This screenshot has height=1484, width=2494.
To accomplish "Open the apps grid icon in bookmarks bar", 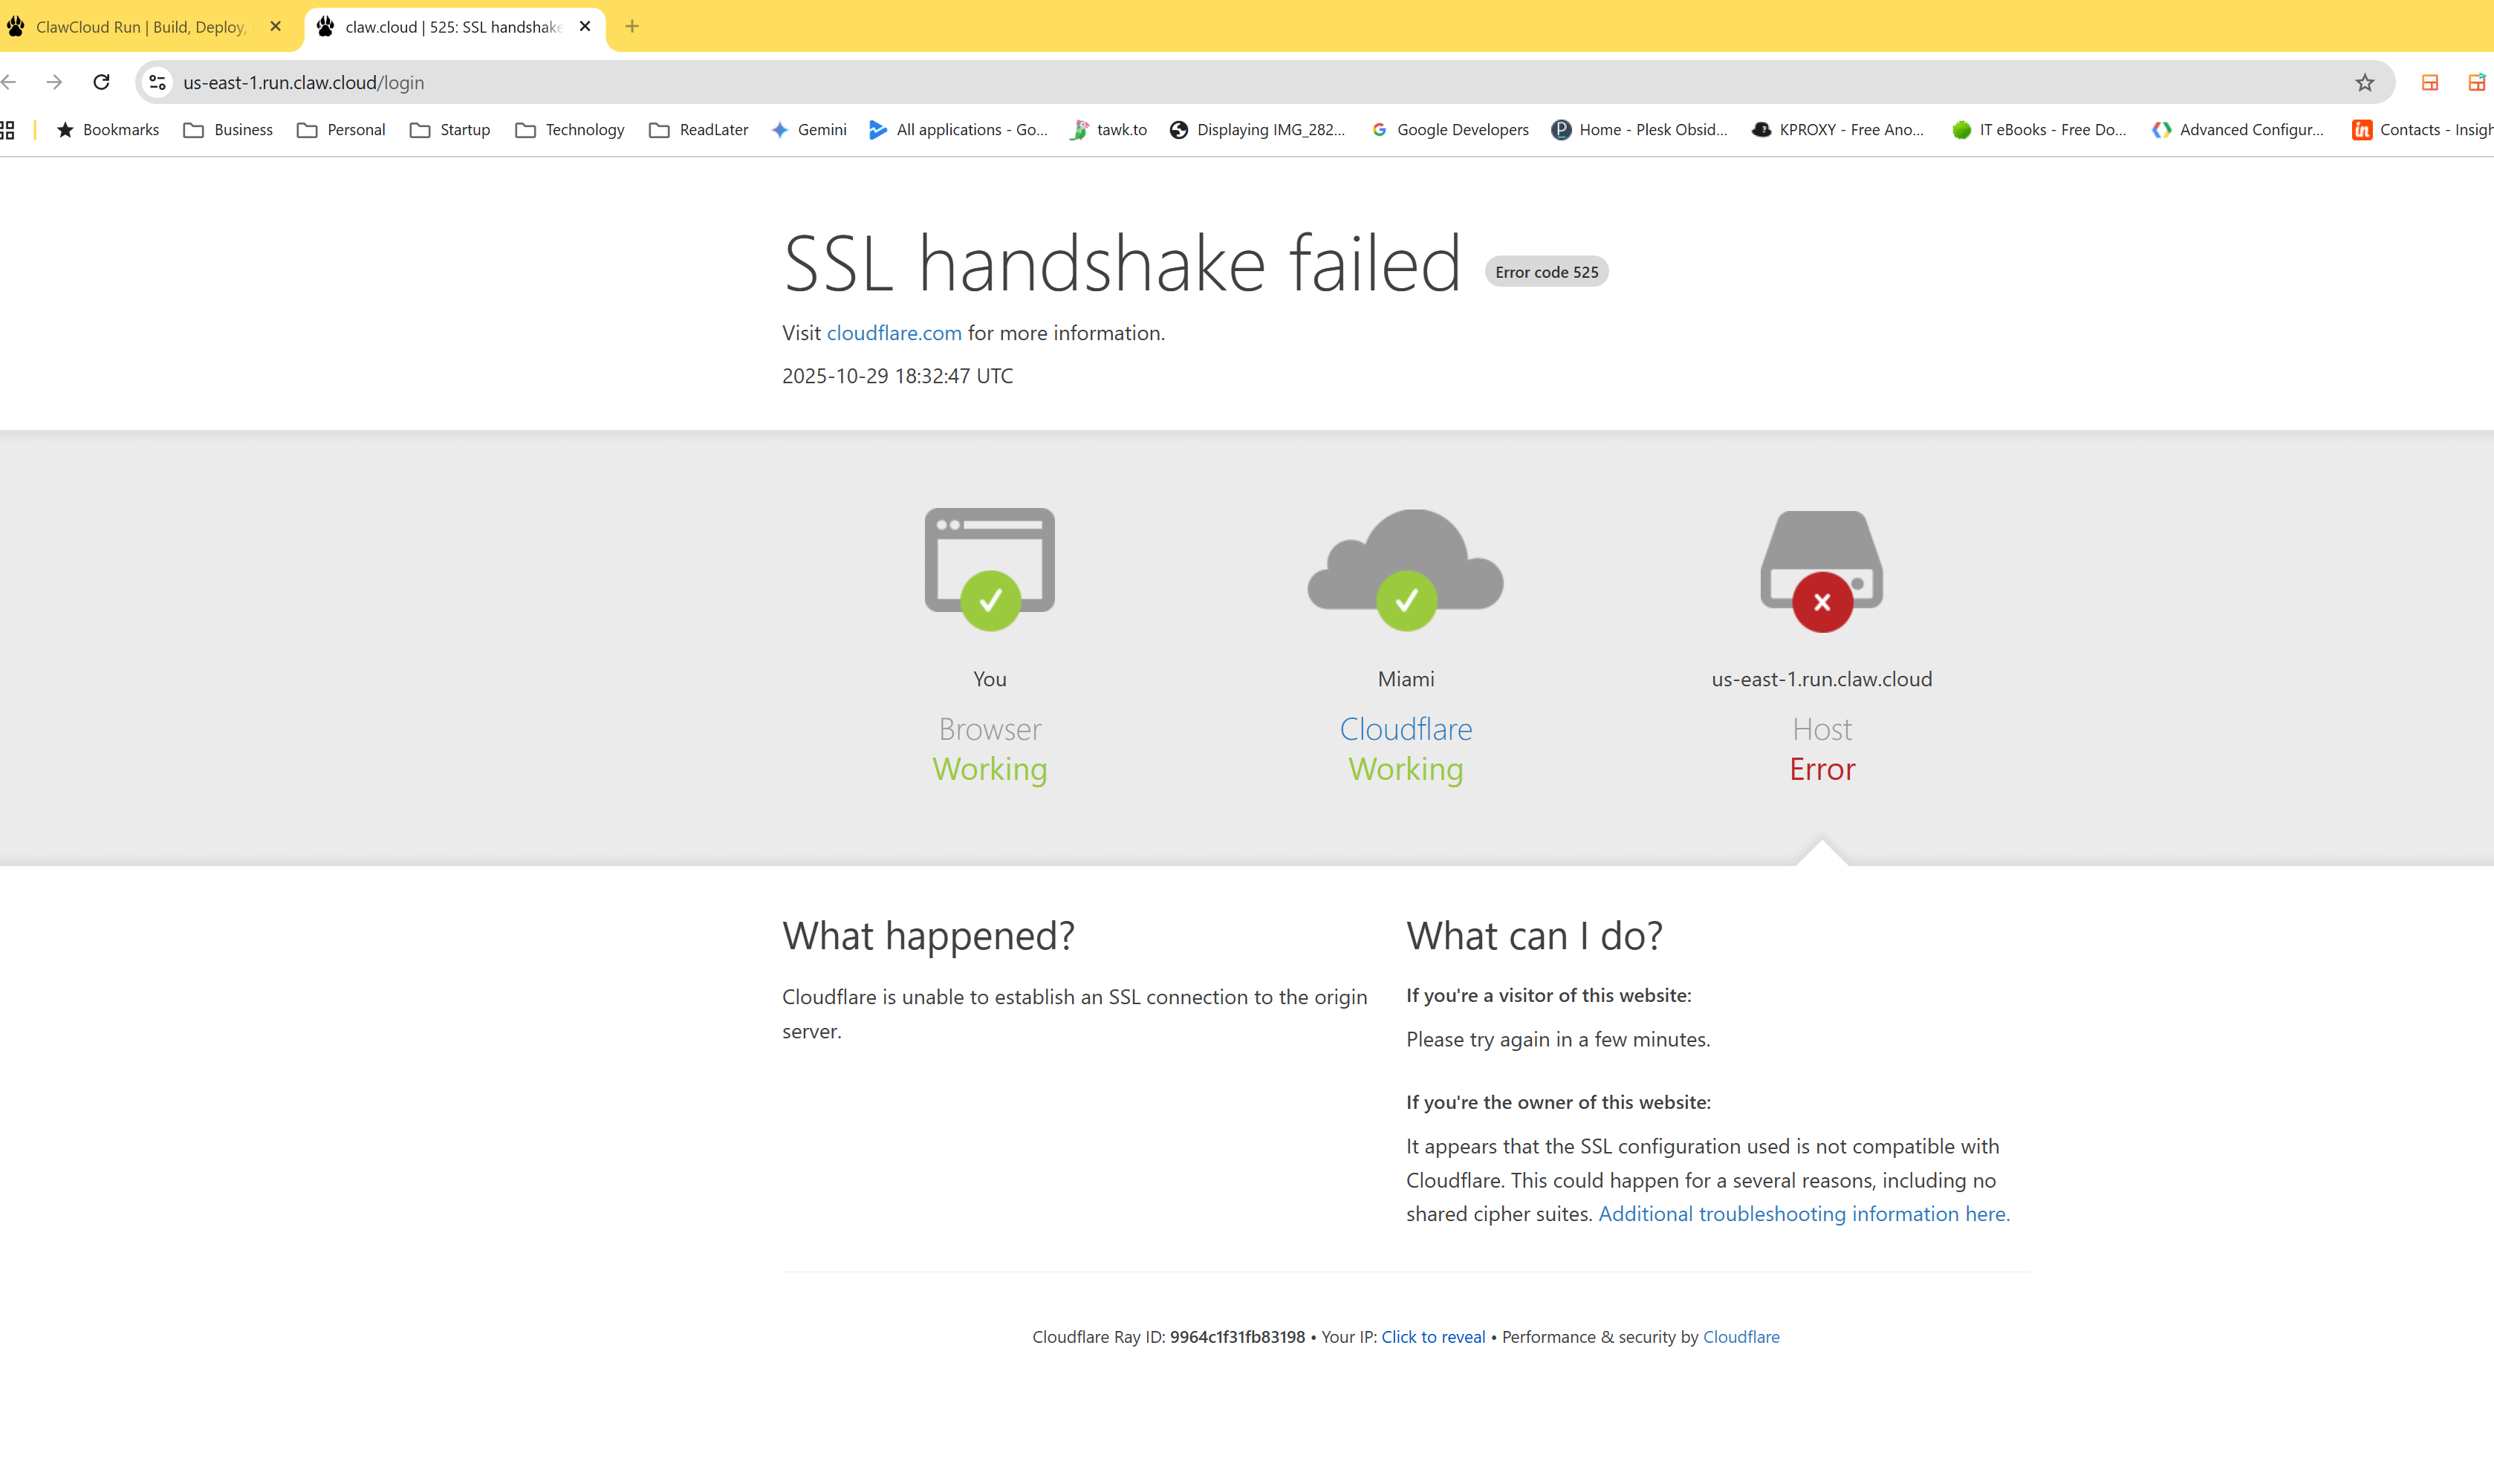I will (8, 130).
